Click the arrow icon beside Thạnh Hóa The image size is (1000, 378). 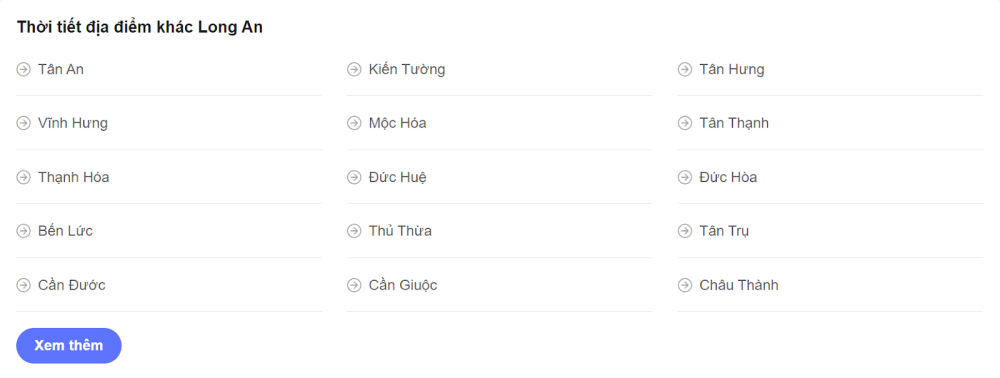coord(24,177)
